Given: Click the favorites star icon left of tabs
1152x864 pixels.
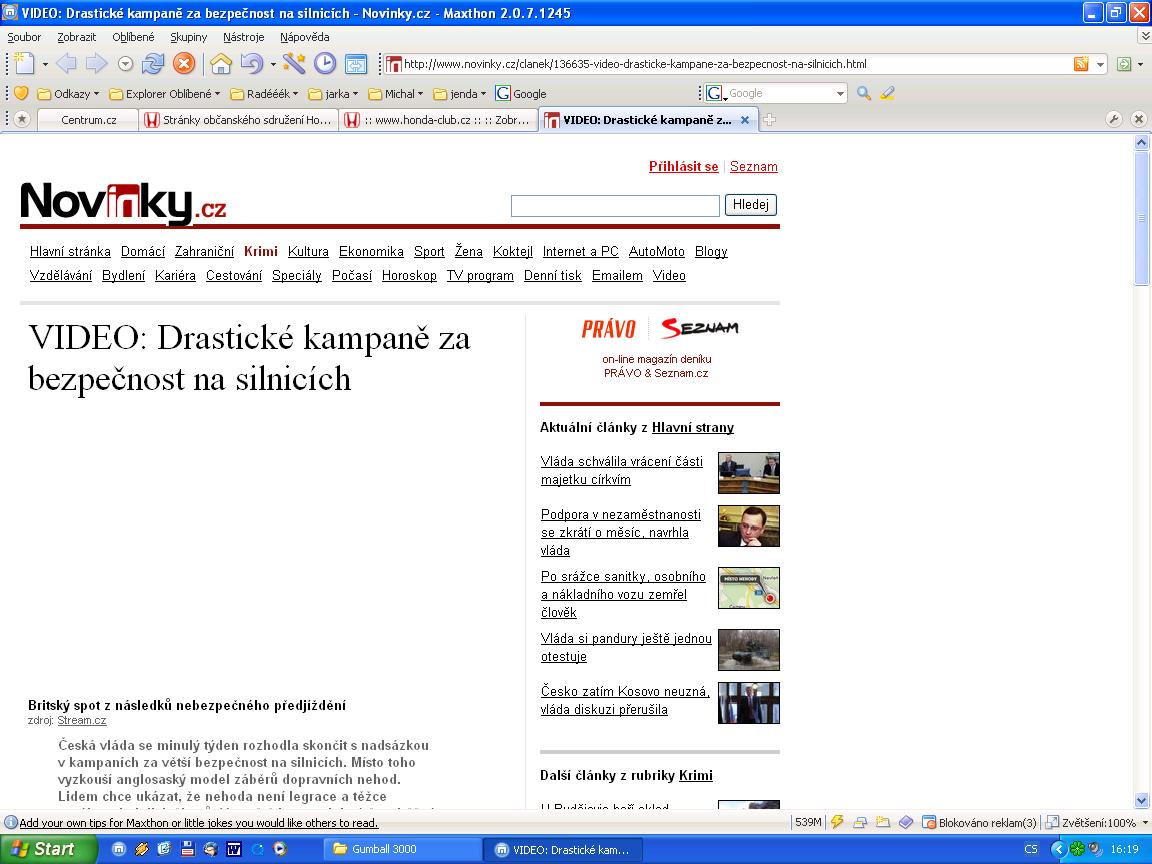Looking at the screenshot, I should 22,119.
